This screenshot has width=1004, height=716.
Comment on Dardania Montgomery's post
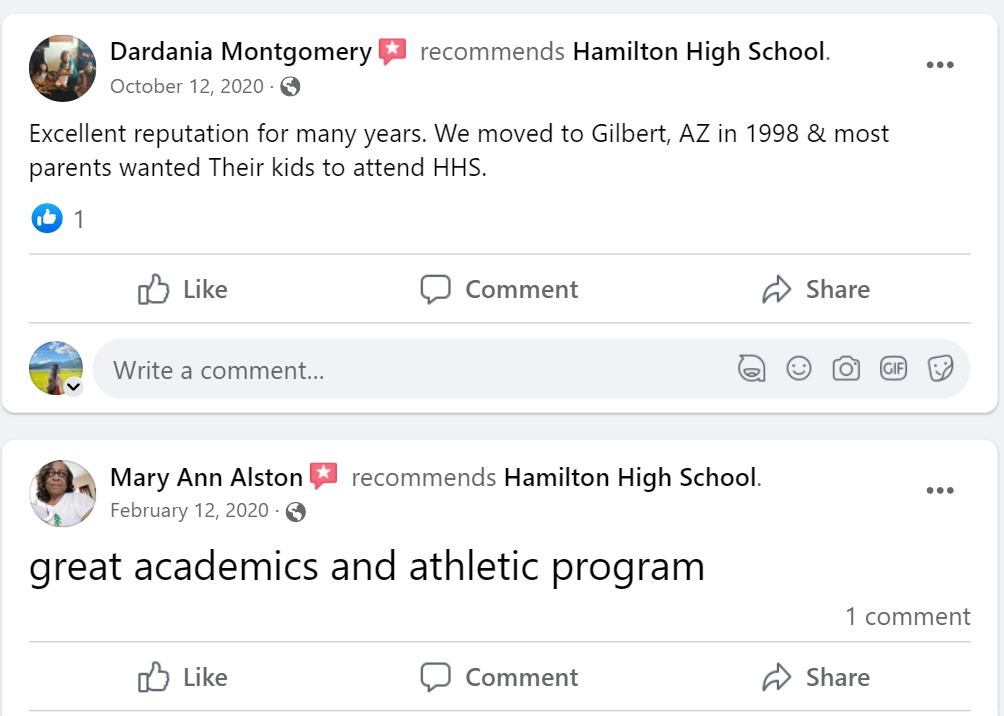(x=499, y=290)
